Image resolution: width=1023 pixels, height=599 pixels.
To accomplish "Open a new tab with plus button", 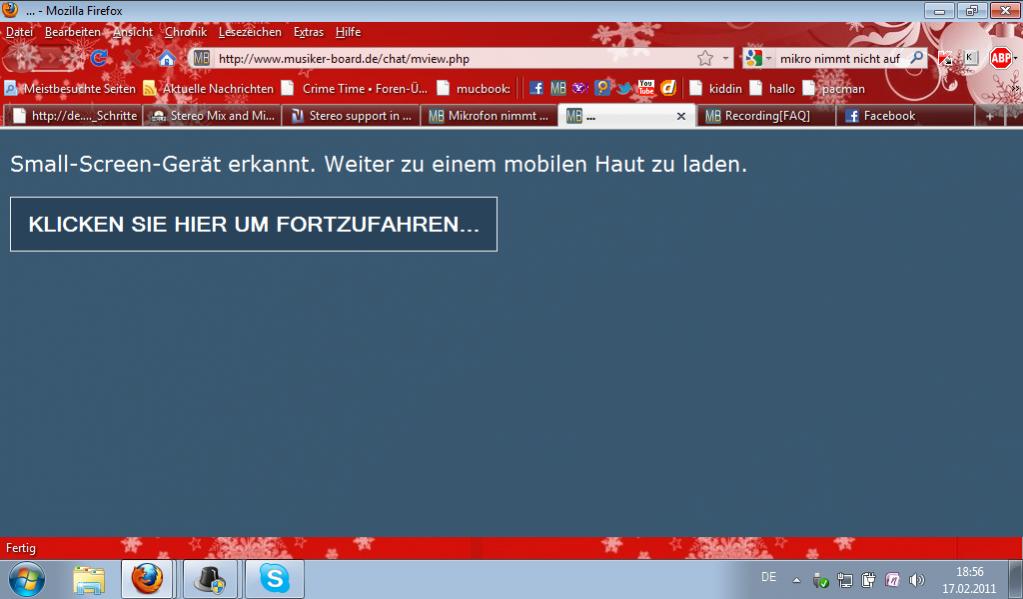I will (x=990, y=116).
